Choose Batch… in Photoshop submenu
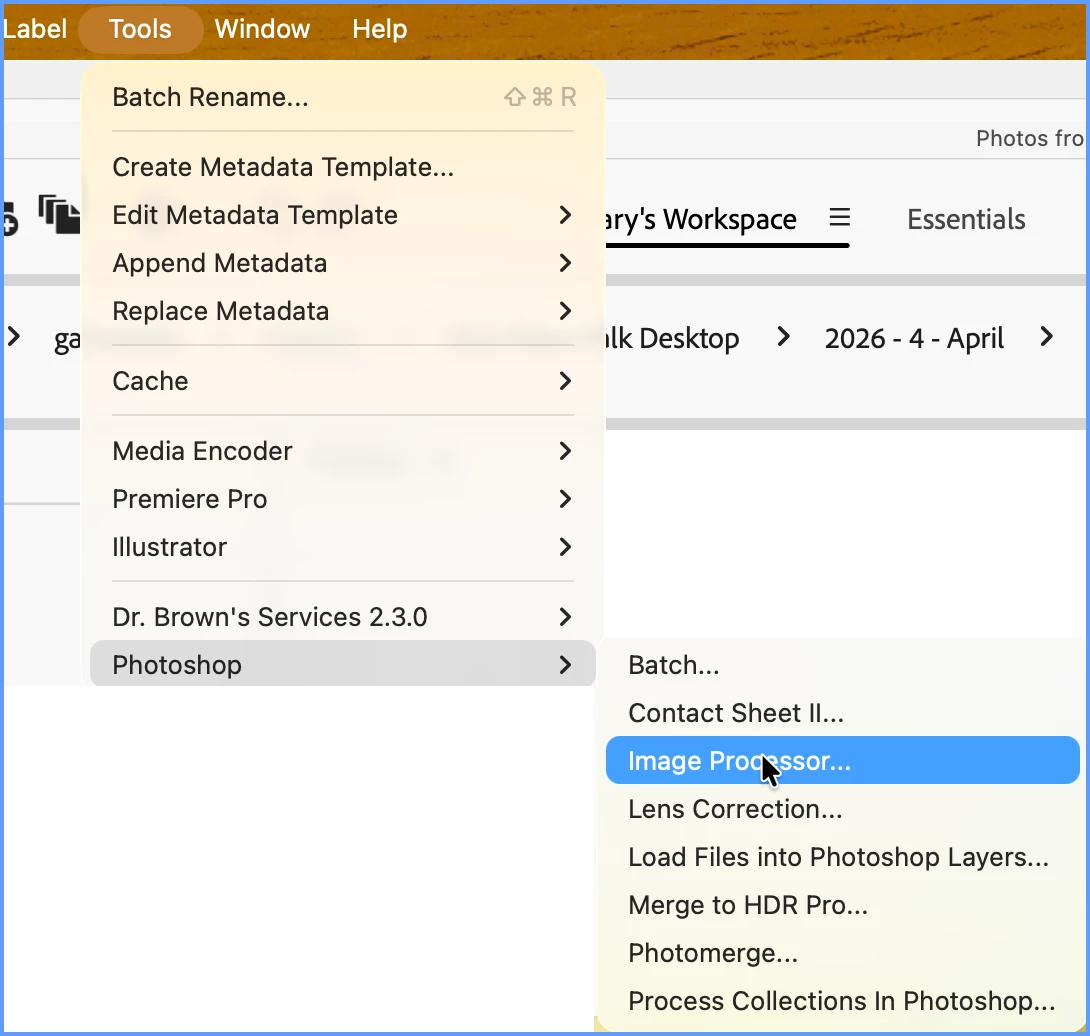This screenshot has height=1036, width=1090. pos(843,665)
